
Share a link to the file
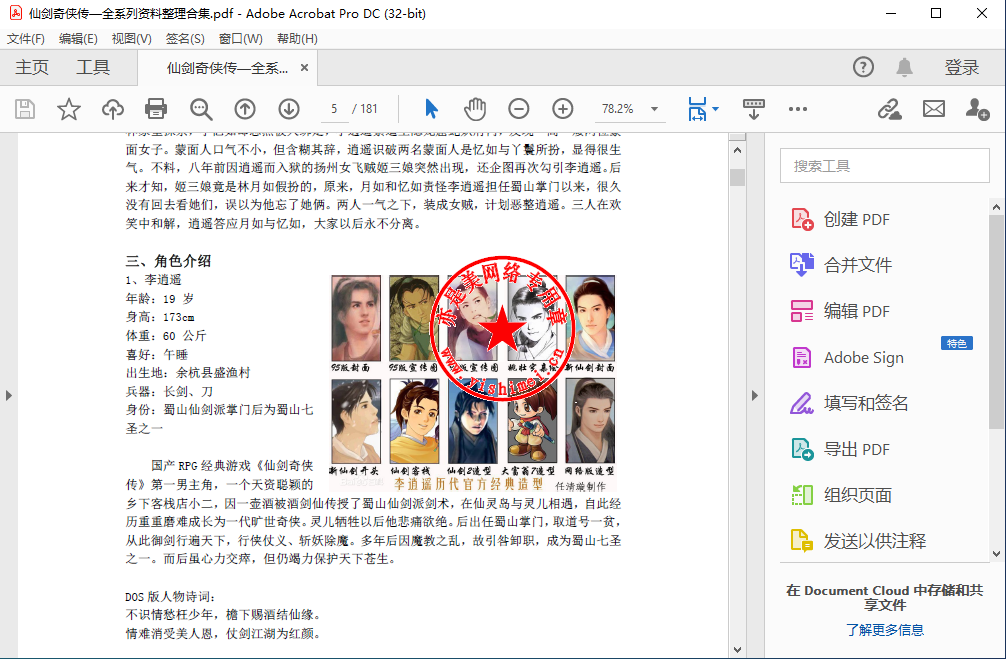890,109
